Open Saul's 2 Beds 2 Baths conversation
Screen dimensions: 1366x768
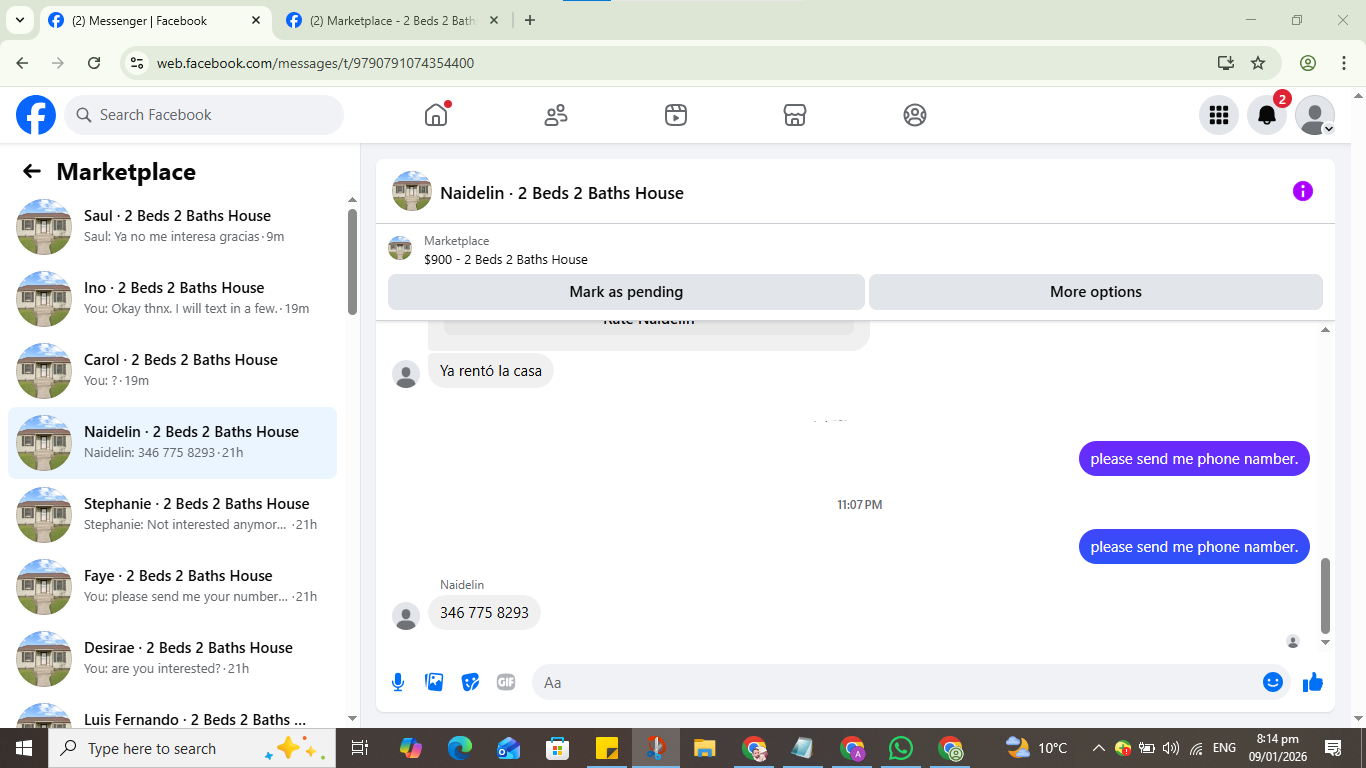pos(172,227)
